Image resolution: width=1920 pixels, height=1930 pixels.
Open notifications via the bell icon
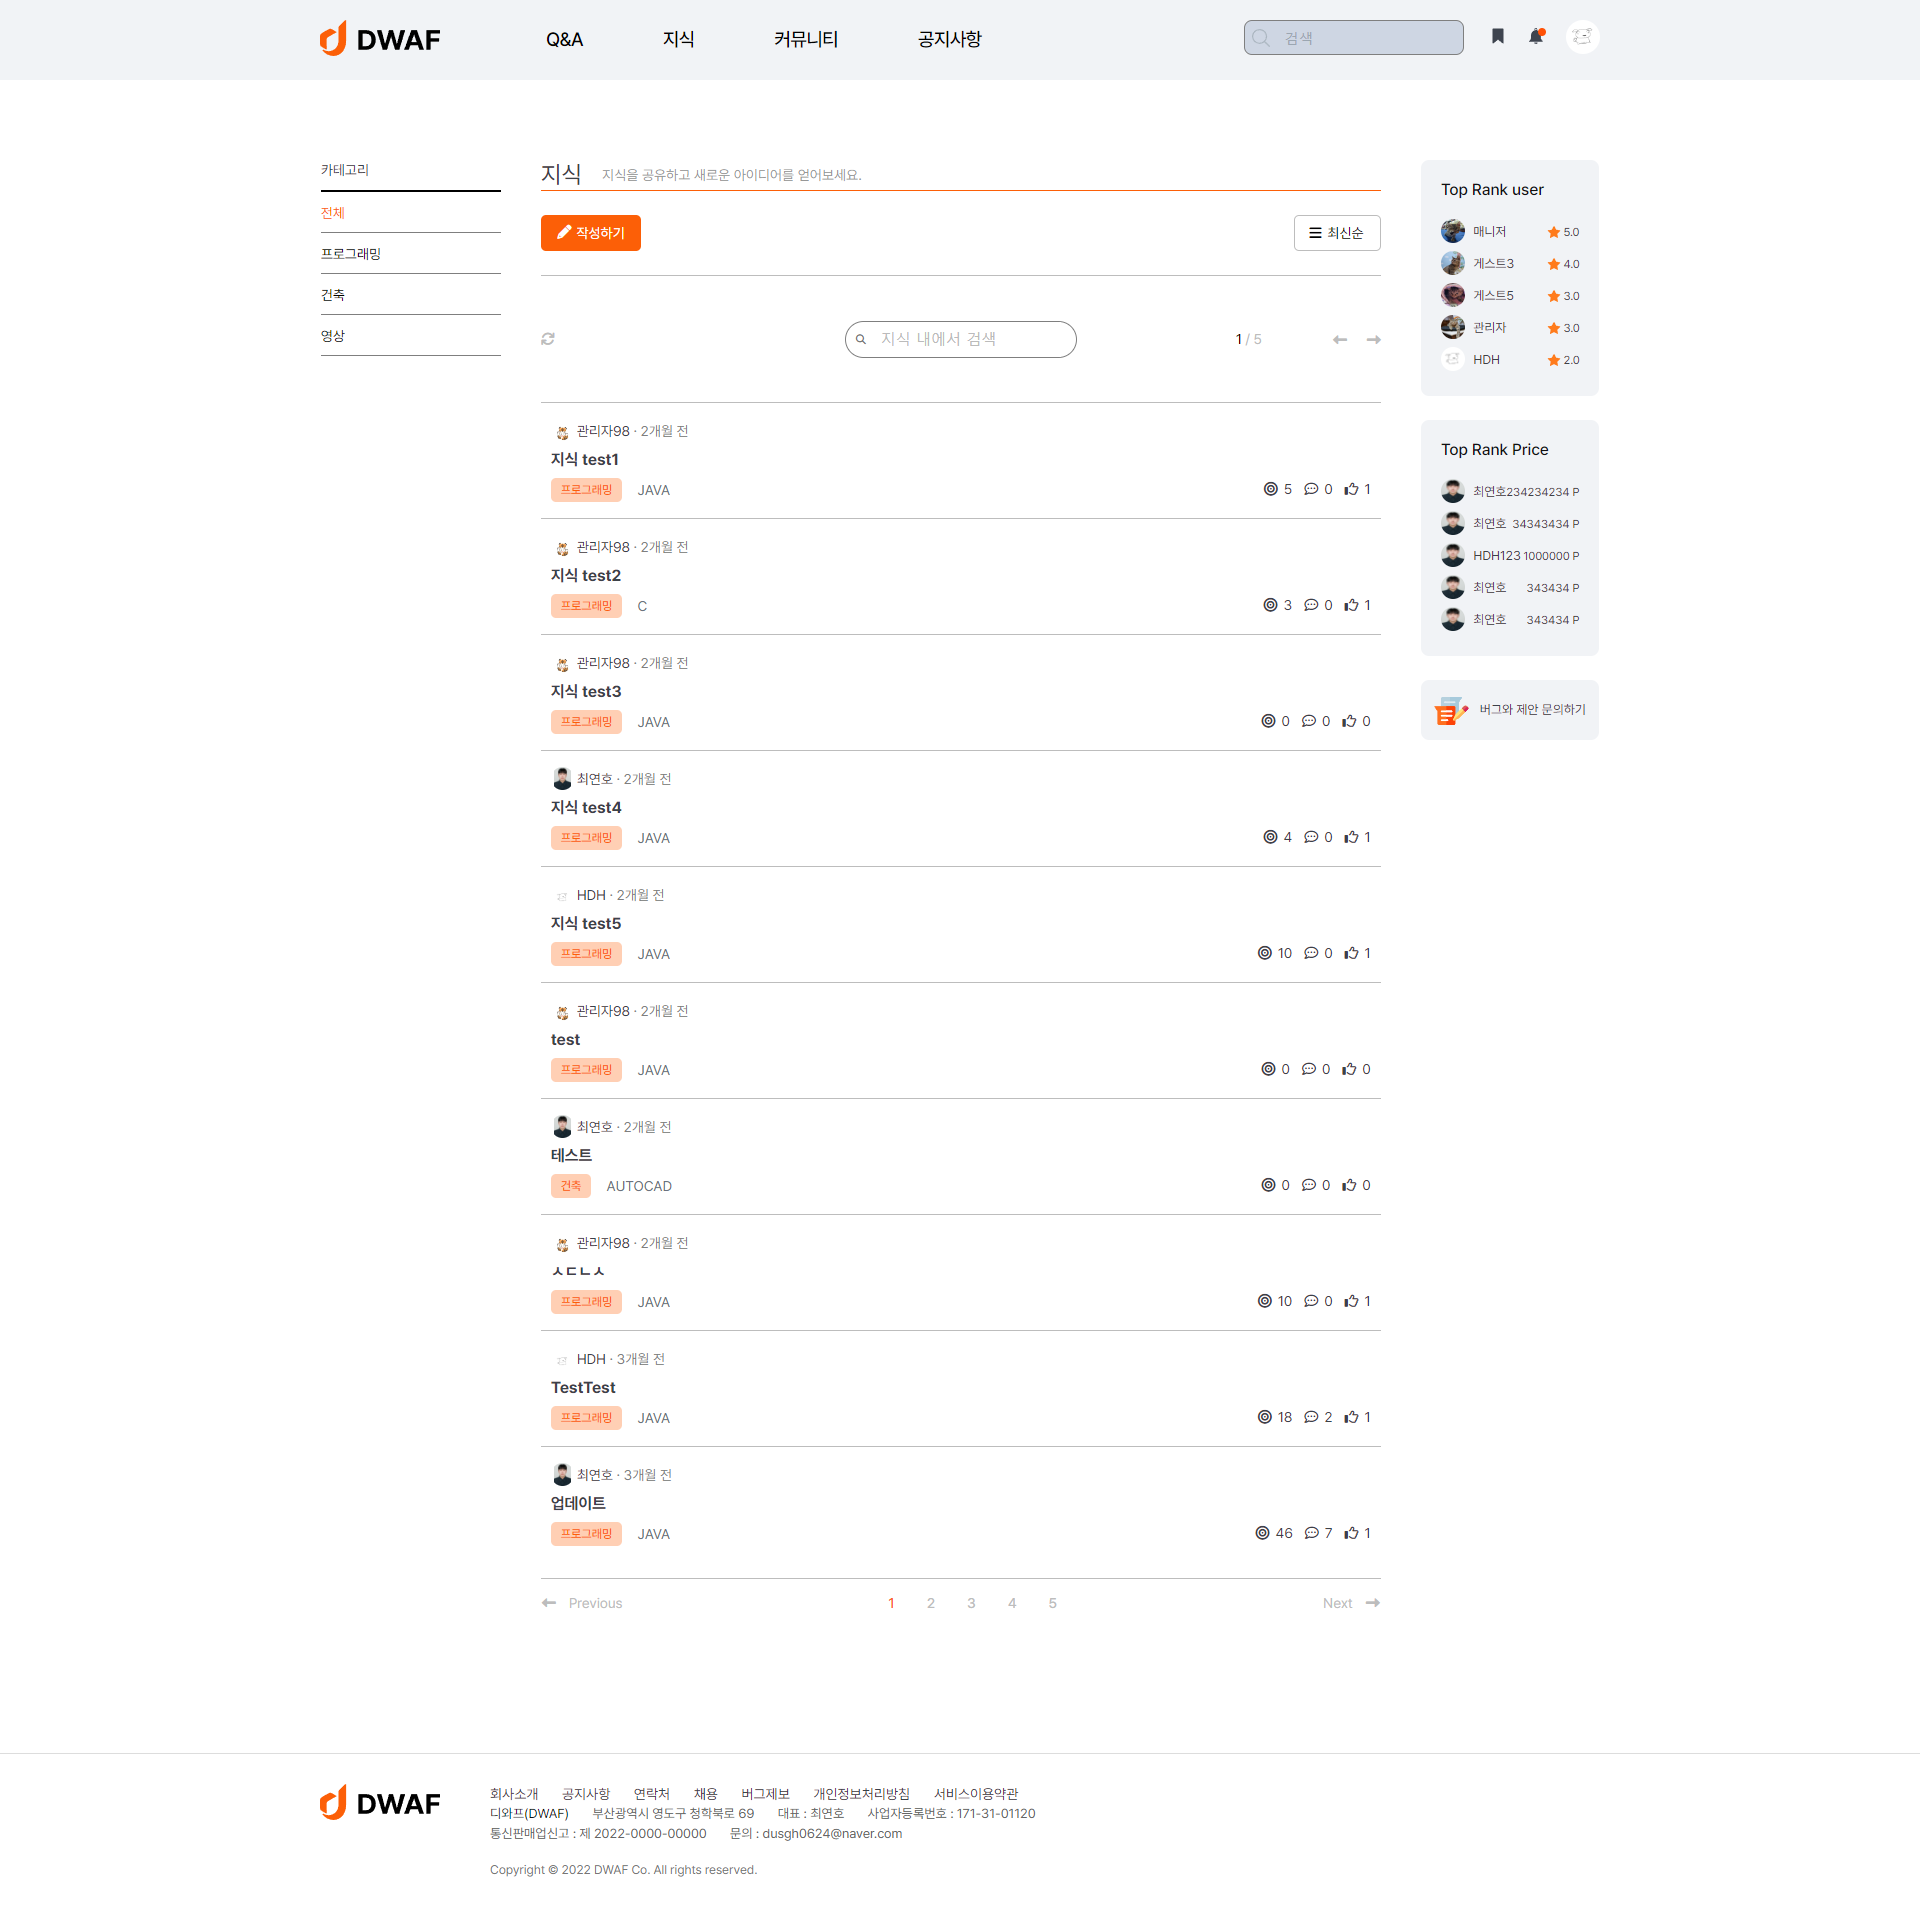tap(1536, 36)
